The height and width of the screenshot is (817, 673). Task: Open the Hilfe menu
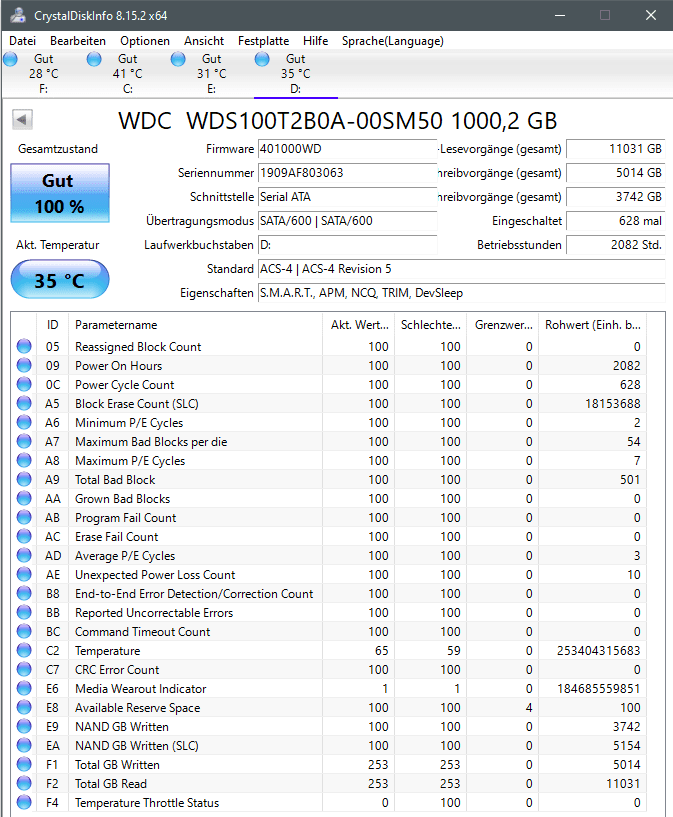point(315,41)
